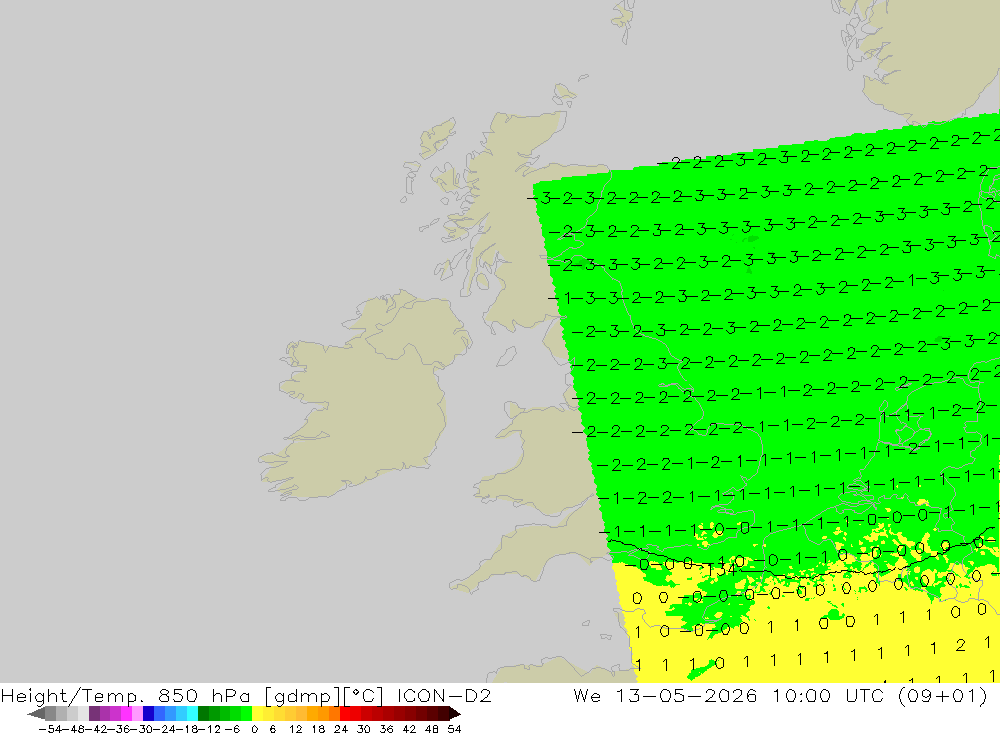Screen dimensions: 1000x733
Task: Pick the bright red legend swatch
Action: point(345,714)
